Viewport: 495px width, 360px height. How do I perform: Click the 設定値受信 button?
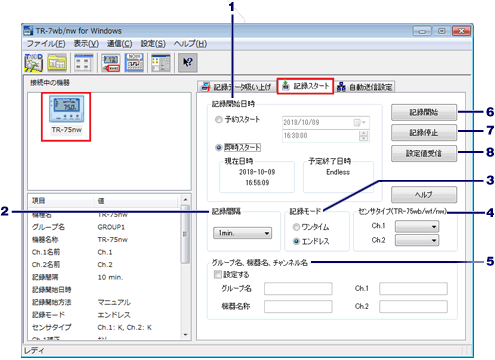pyautogui.click(x=424, y=153)
